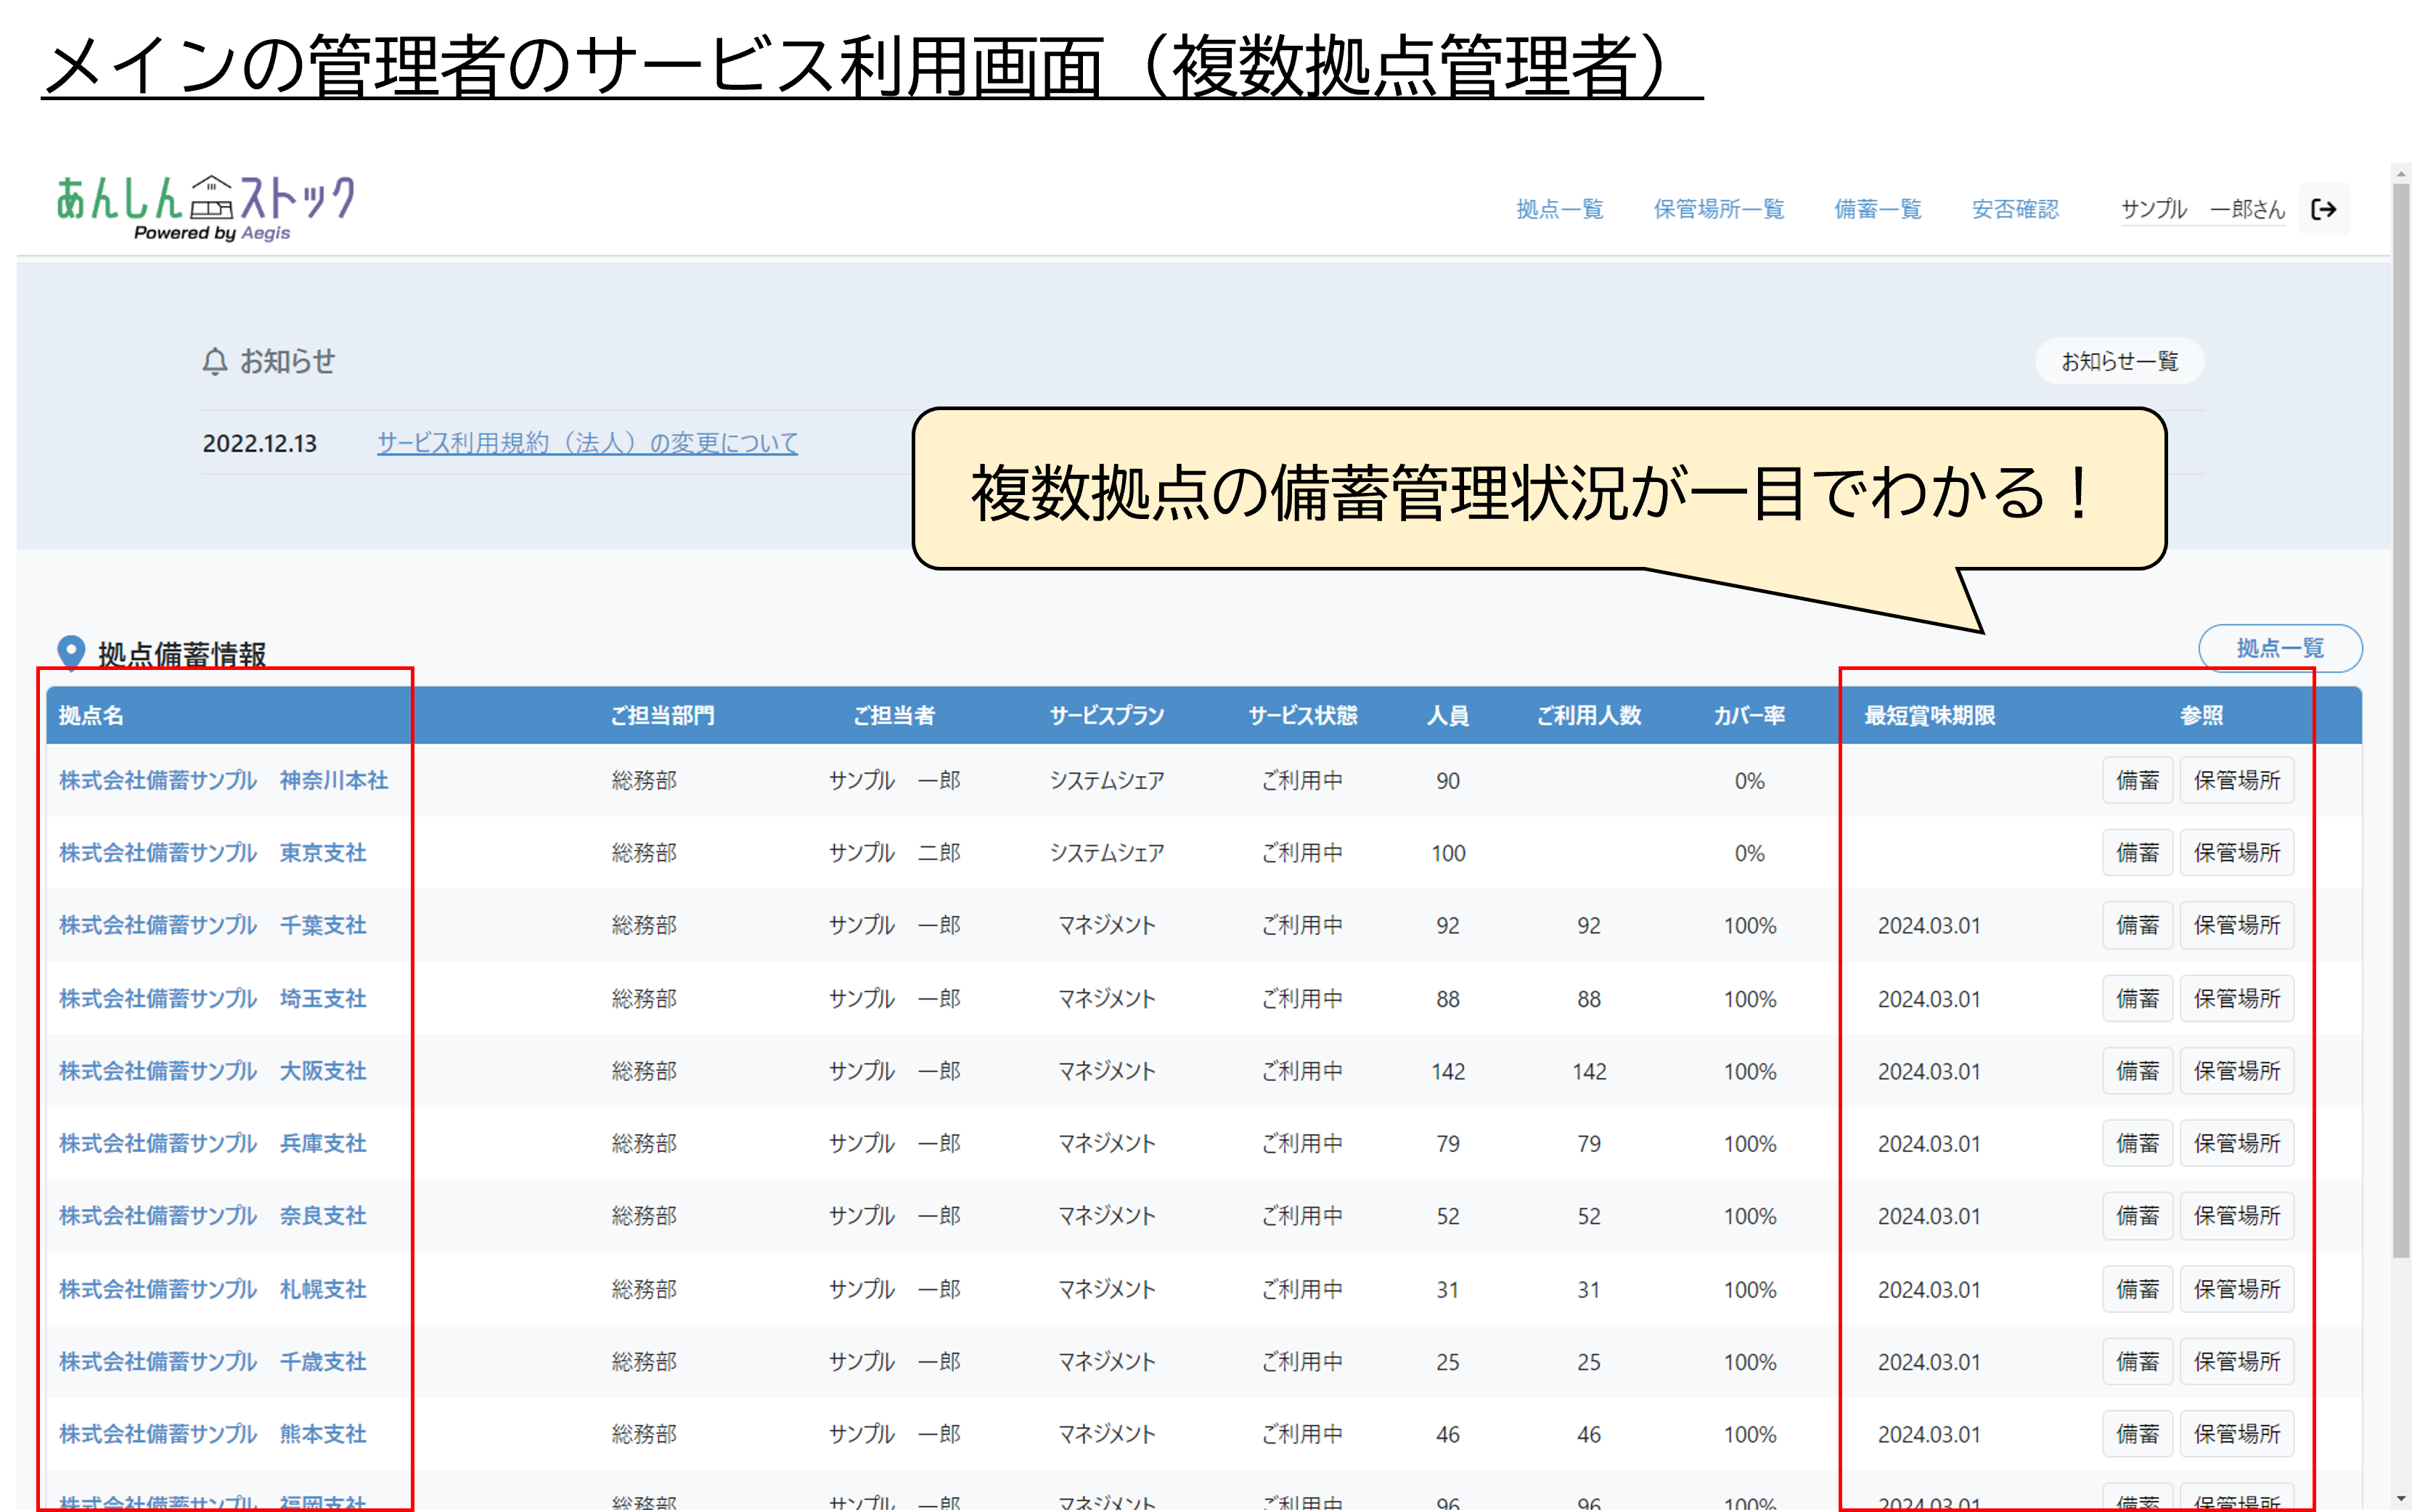
Task: Open the 神奈川本社 location link
Action: (223, 780)
